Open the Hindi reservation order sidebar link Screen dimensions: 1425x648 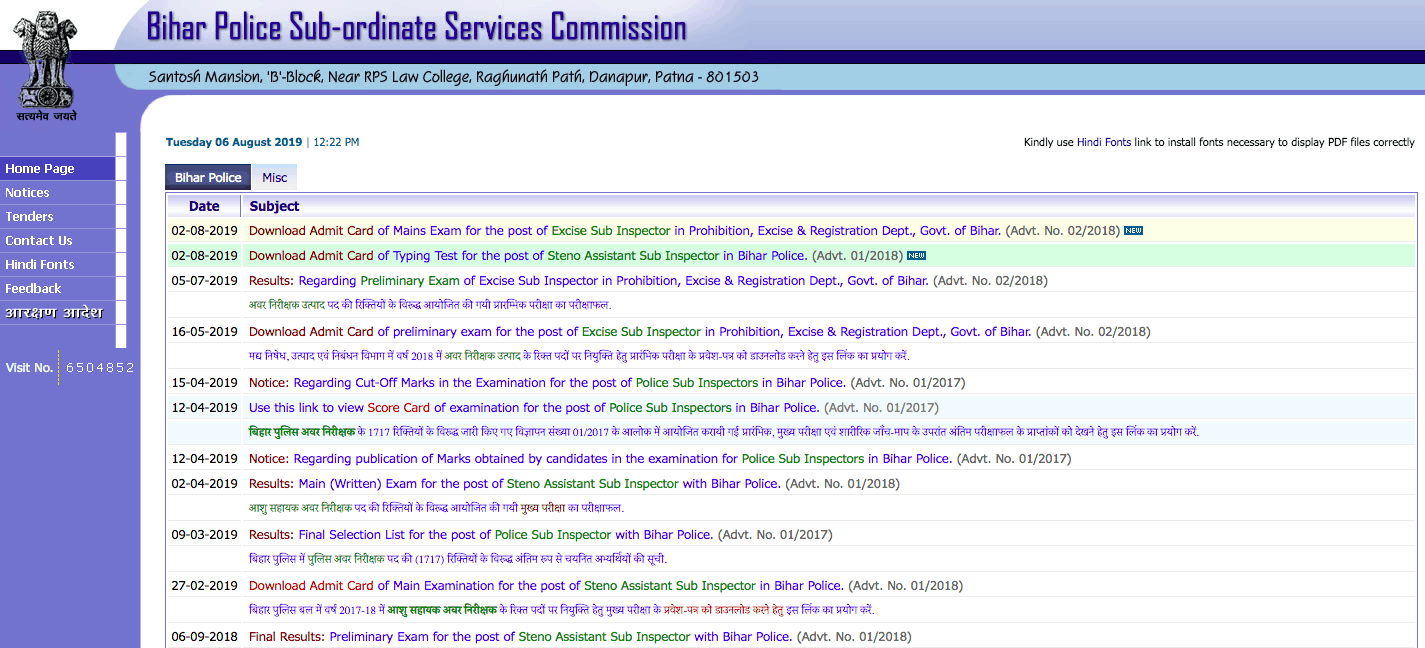(x=53, y=313)
